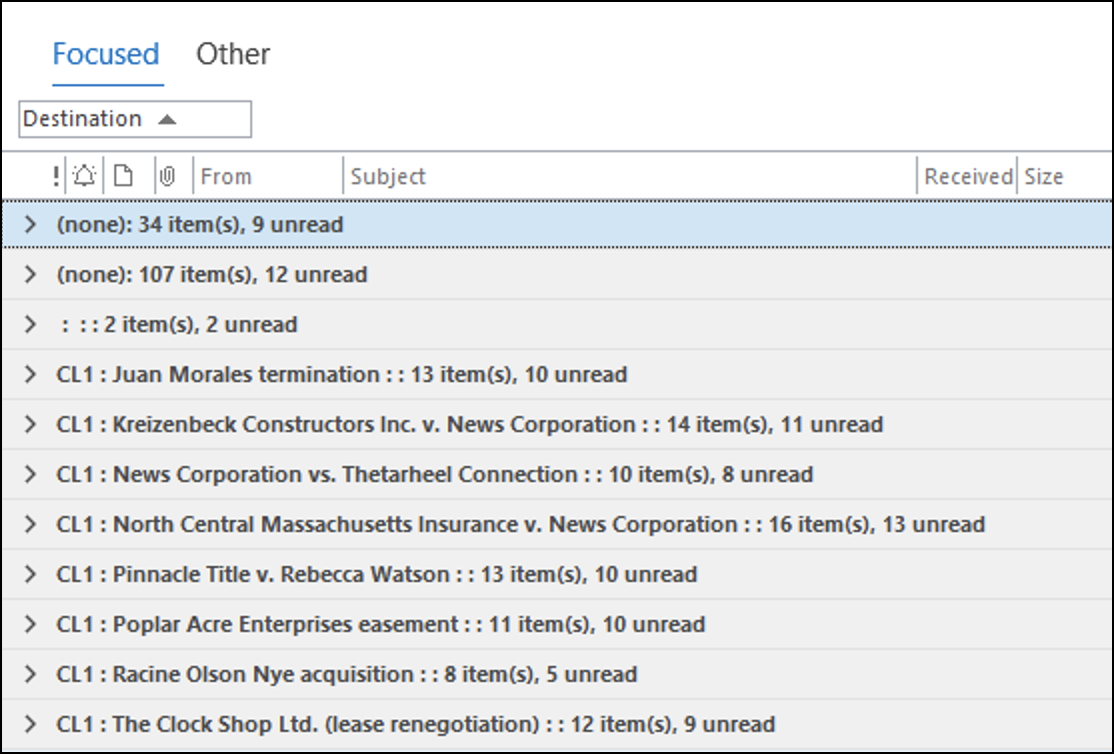Sort by the Icon page column header
1114x754 pixels.
124,176
